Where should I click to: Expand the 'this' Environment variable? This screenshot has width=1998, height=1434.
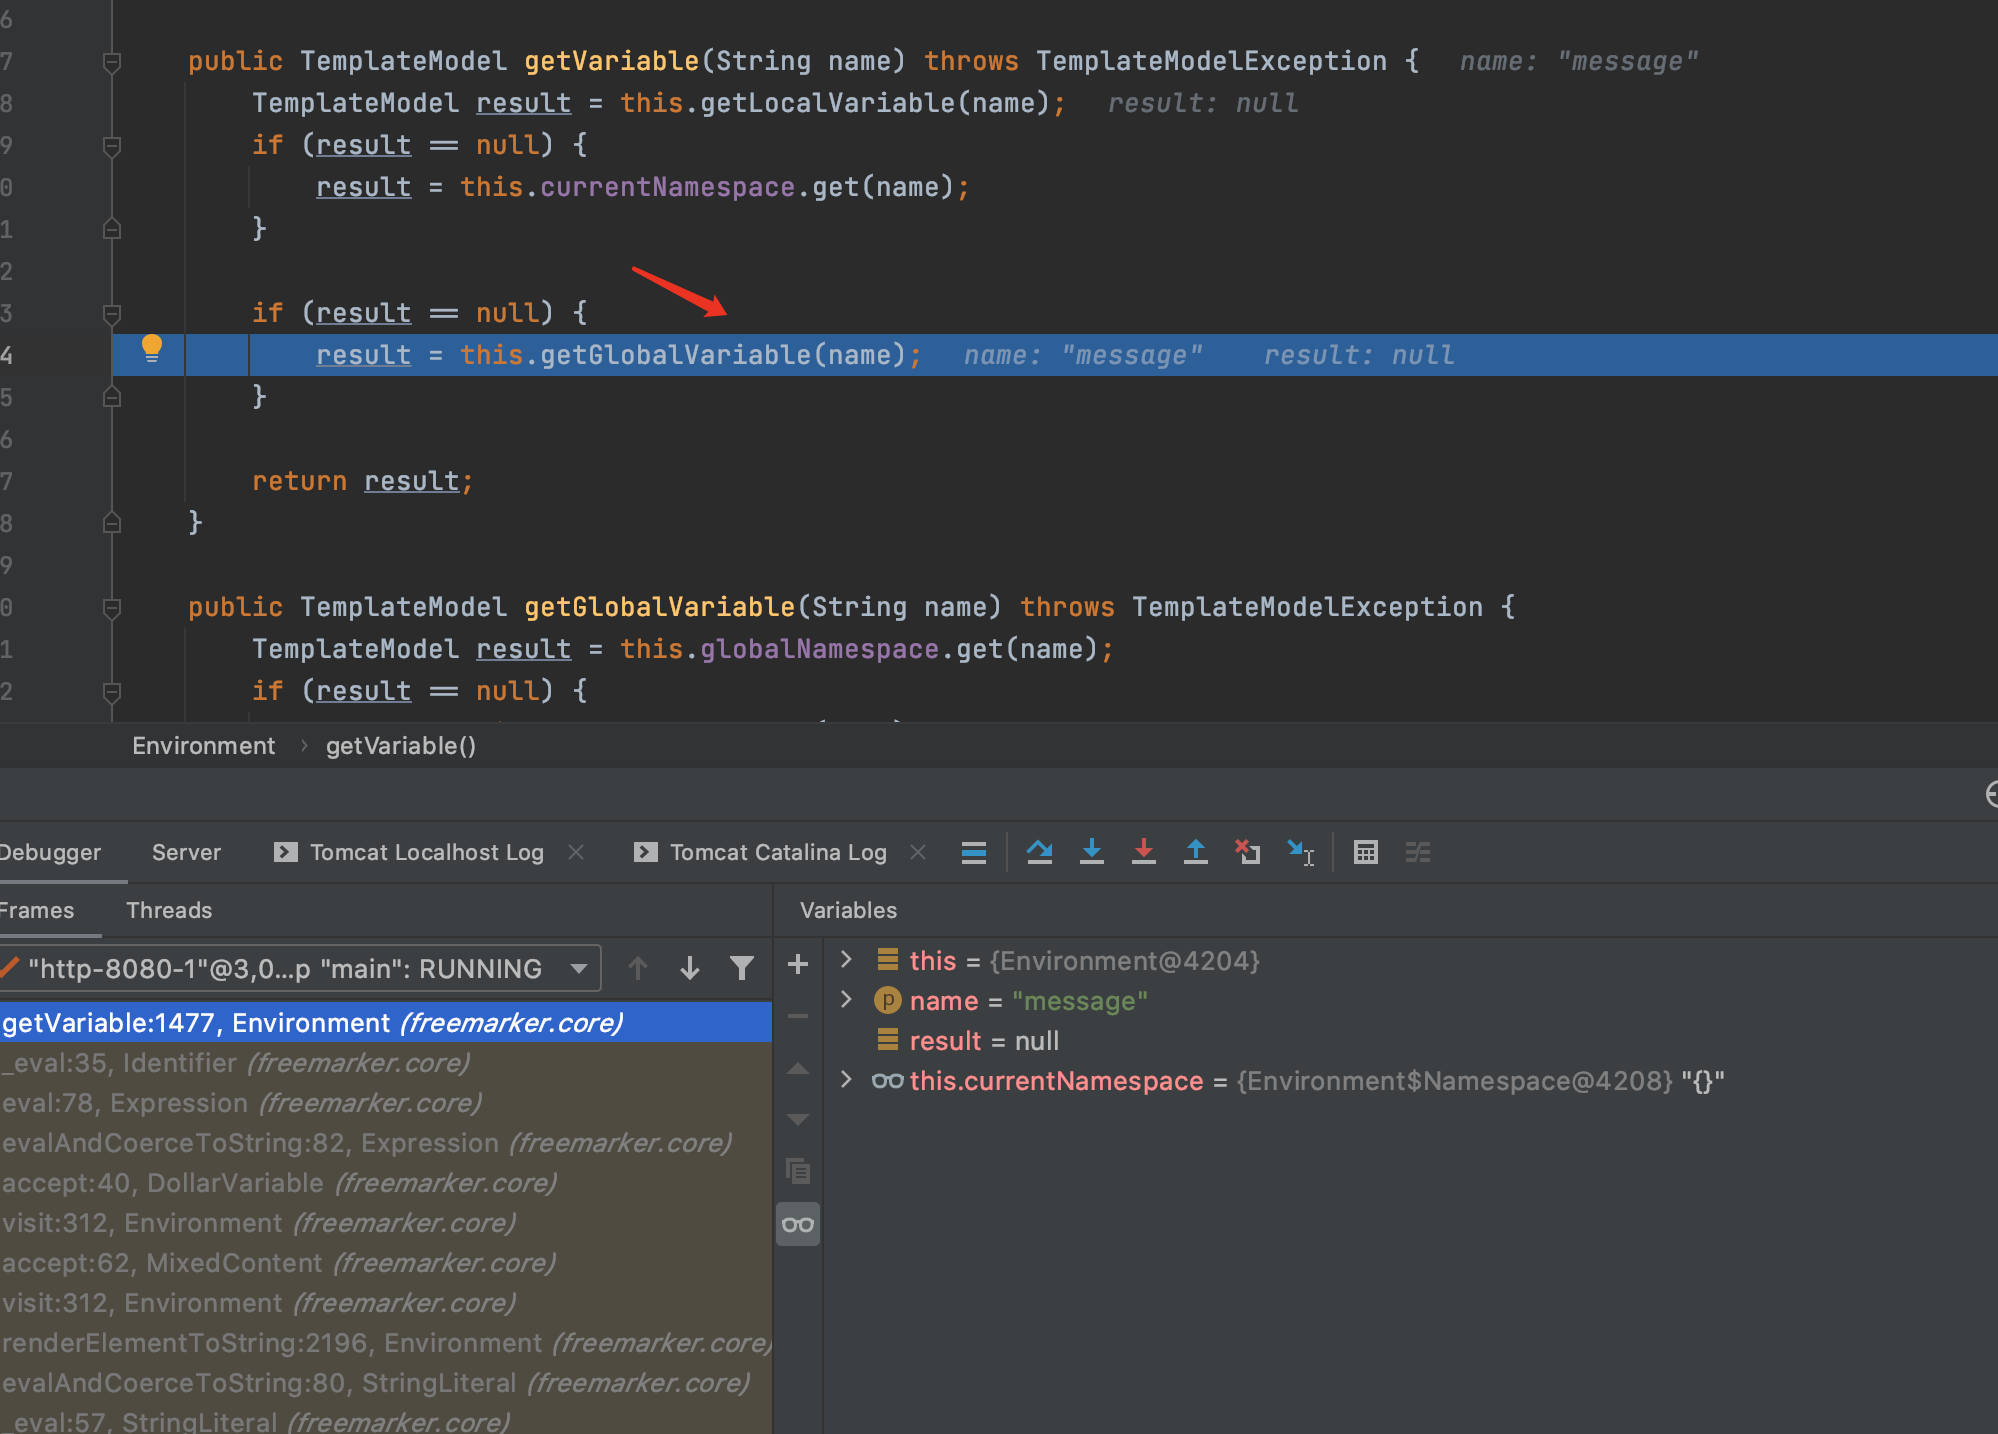click(847, 960)
